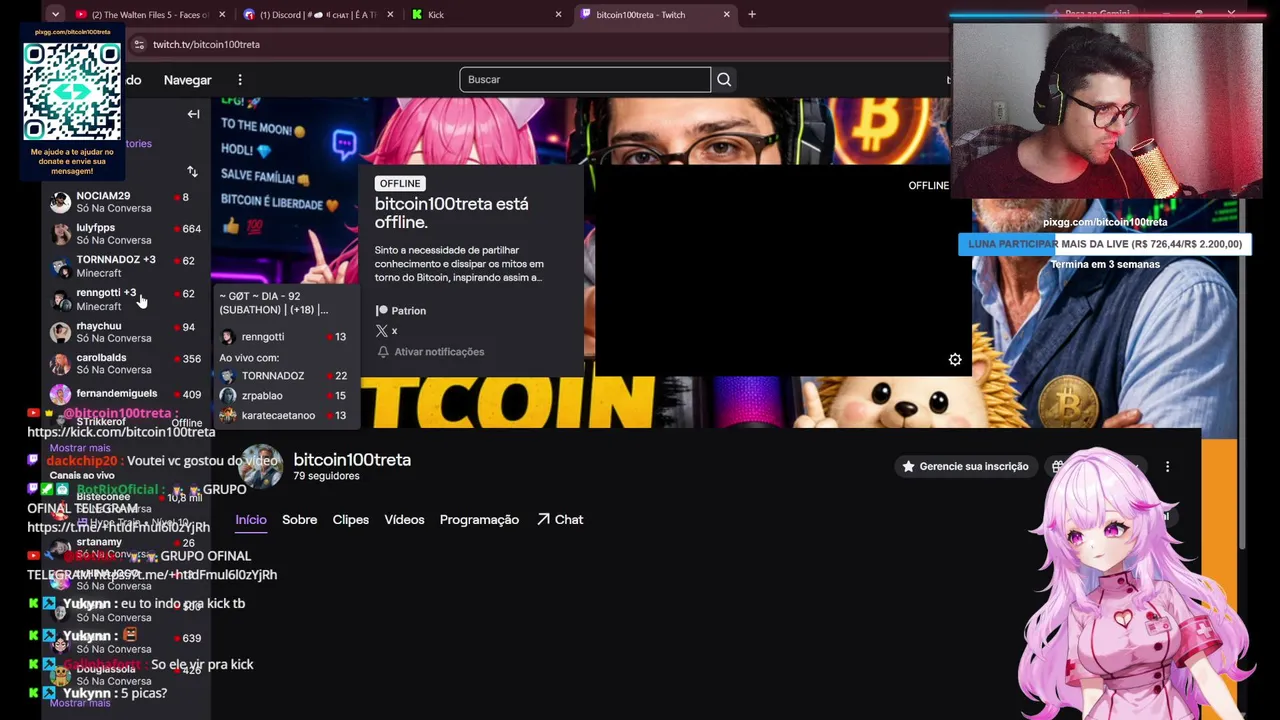The height and width of the screenshot is (720, 1280).
Task: Select zrpablao in the hover popup
Action: coord(283,396)
